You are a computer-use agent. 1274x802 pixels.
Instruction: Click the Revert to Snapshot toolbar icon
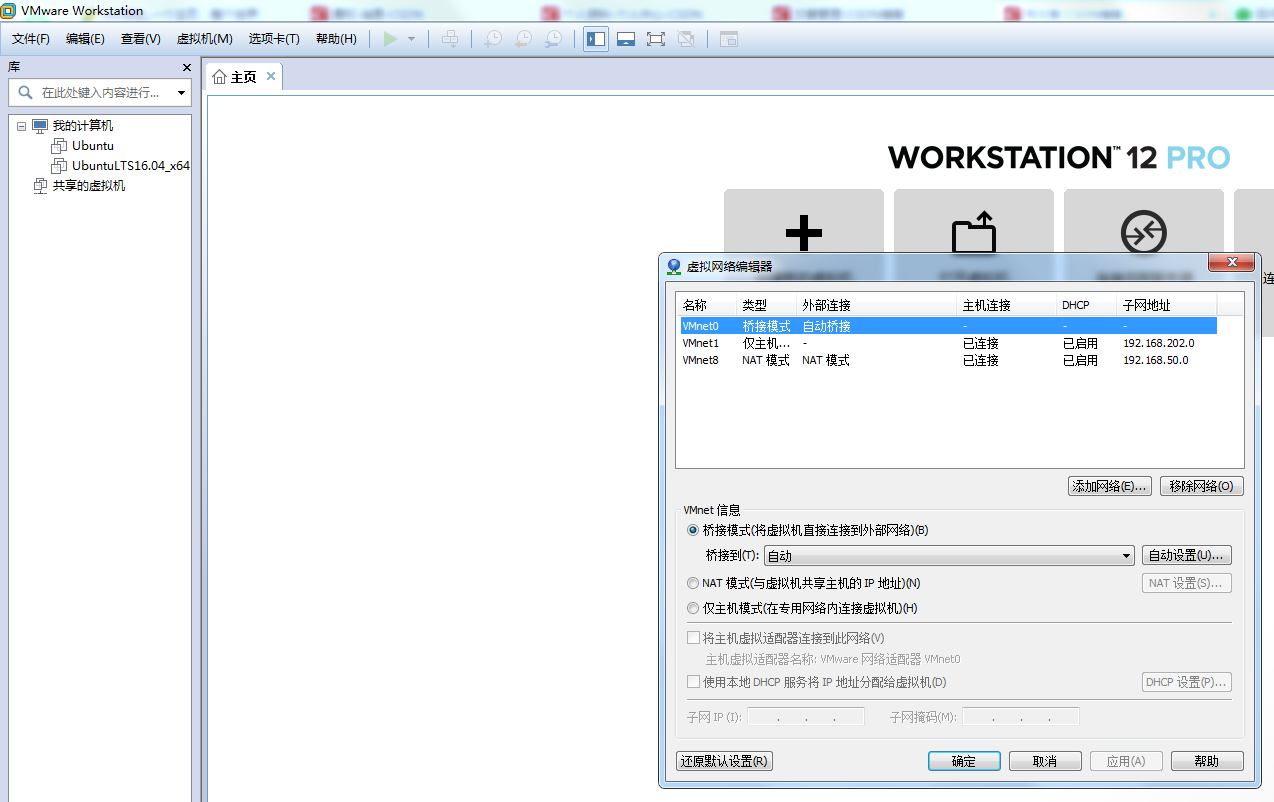[x=523, y=39]
